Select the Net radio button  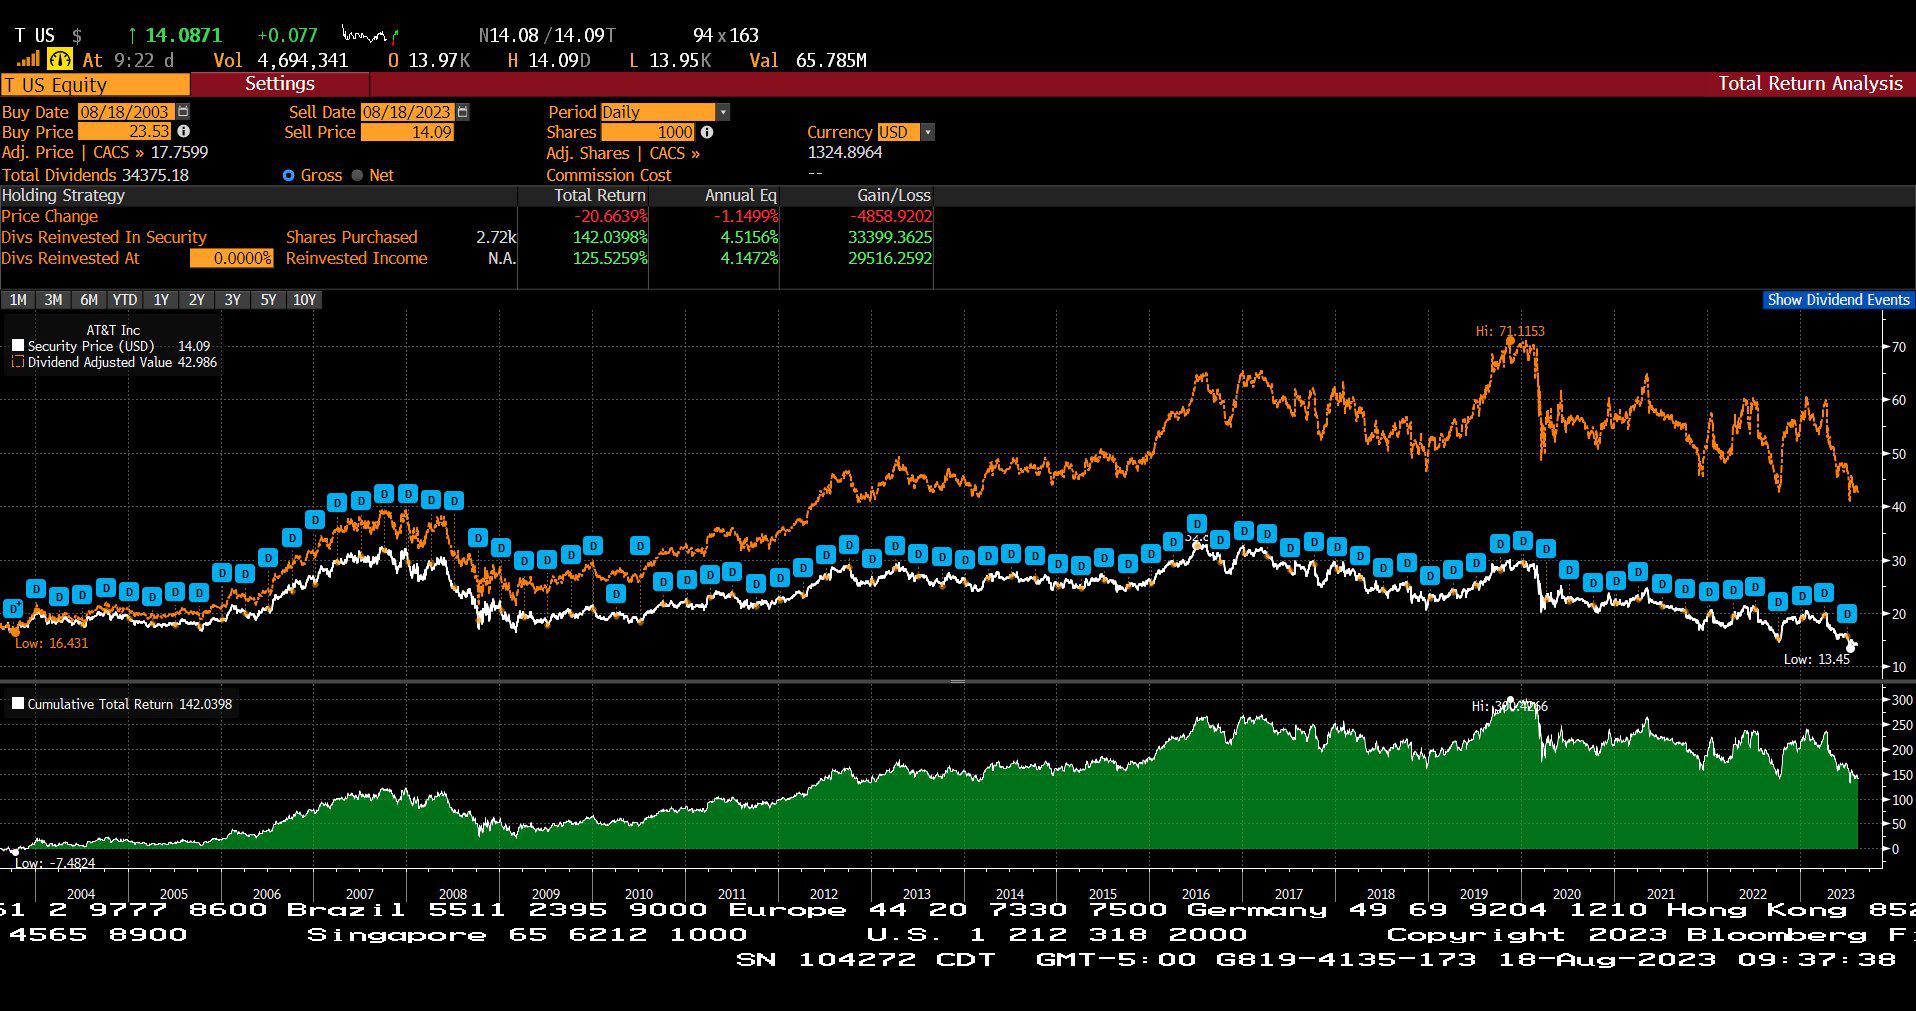coord(357,175)
